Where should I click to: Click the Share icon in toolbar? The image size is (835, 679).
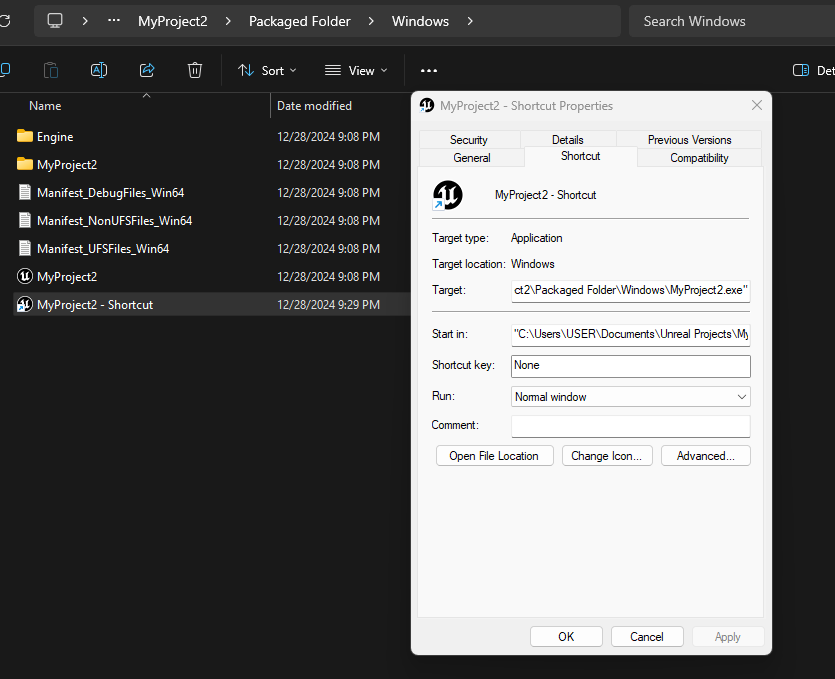[x=147, y=70]
